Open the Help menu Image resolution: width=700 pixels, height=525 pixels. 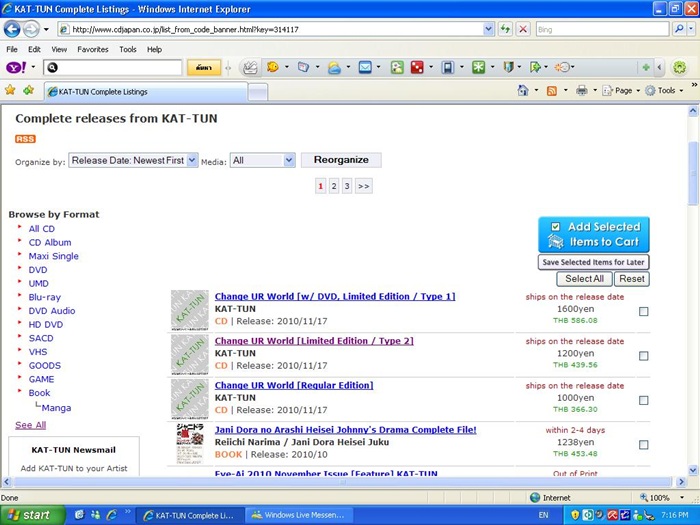tap(154, 50)
